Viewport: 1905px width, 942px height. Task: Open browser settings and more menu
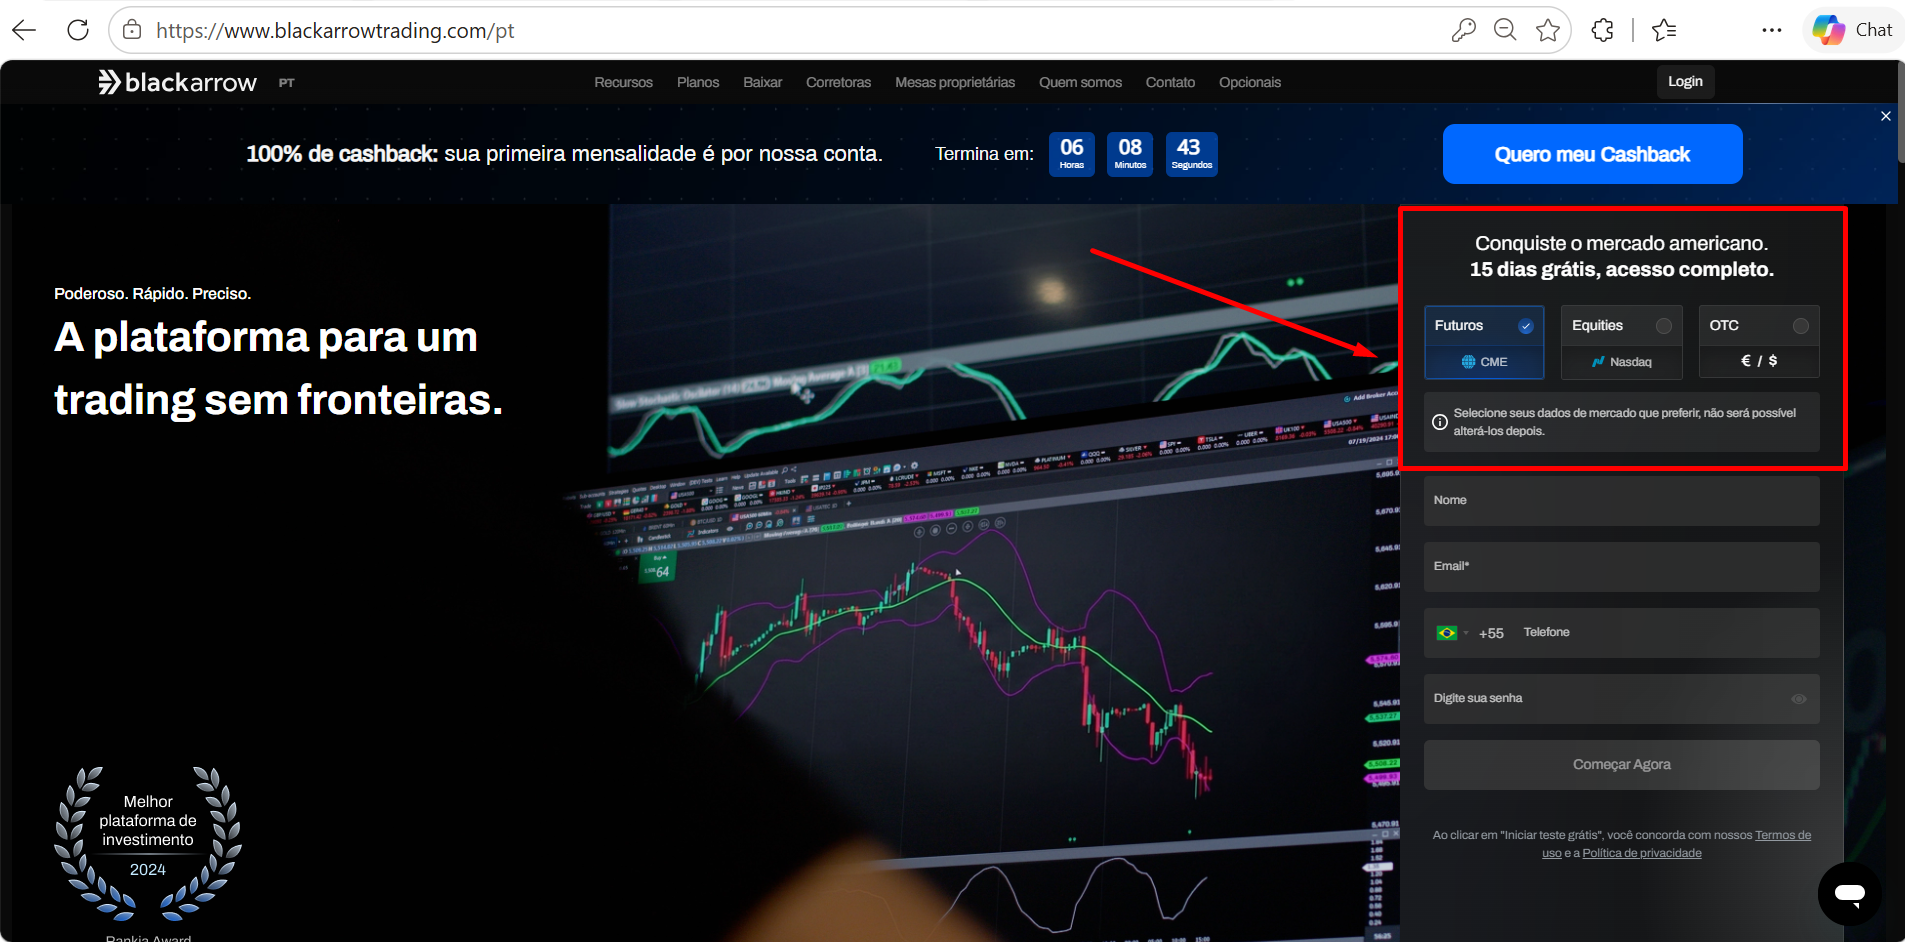coord(1772,30)
